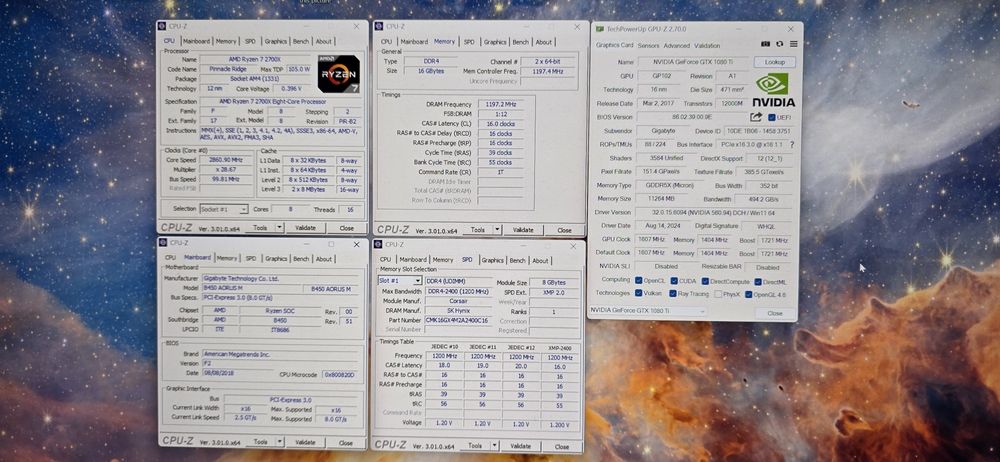This screenshot has height=462, width=1000.
Task: Open CPU tab in the motherboard CPU-Z window
Action: pyautogui.click(x=170, y=258)
